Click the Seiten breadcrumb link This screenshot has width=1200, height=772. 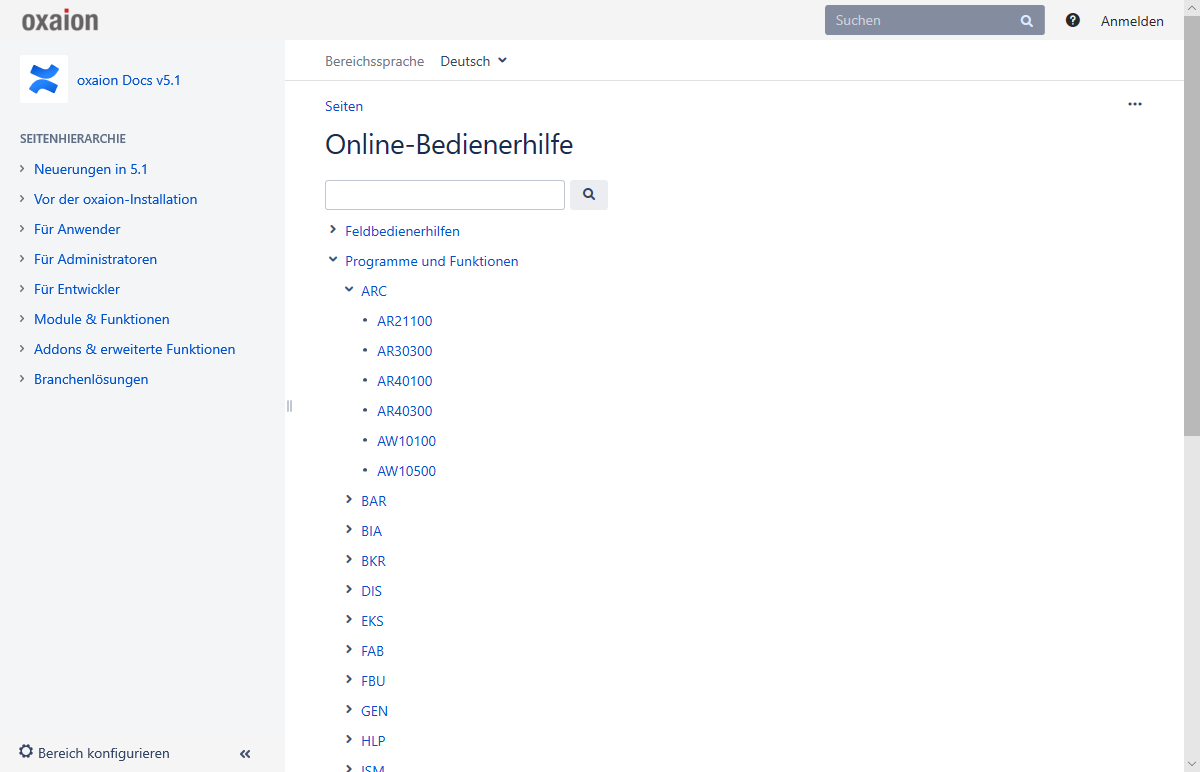tap(344, 106)
